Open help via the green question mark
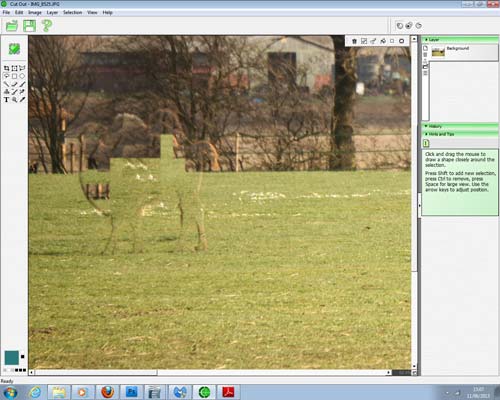Viewport: 500px width, 400px height. coord(47,26)
